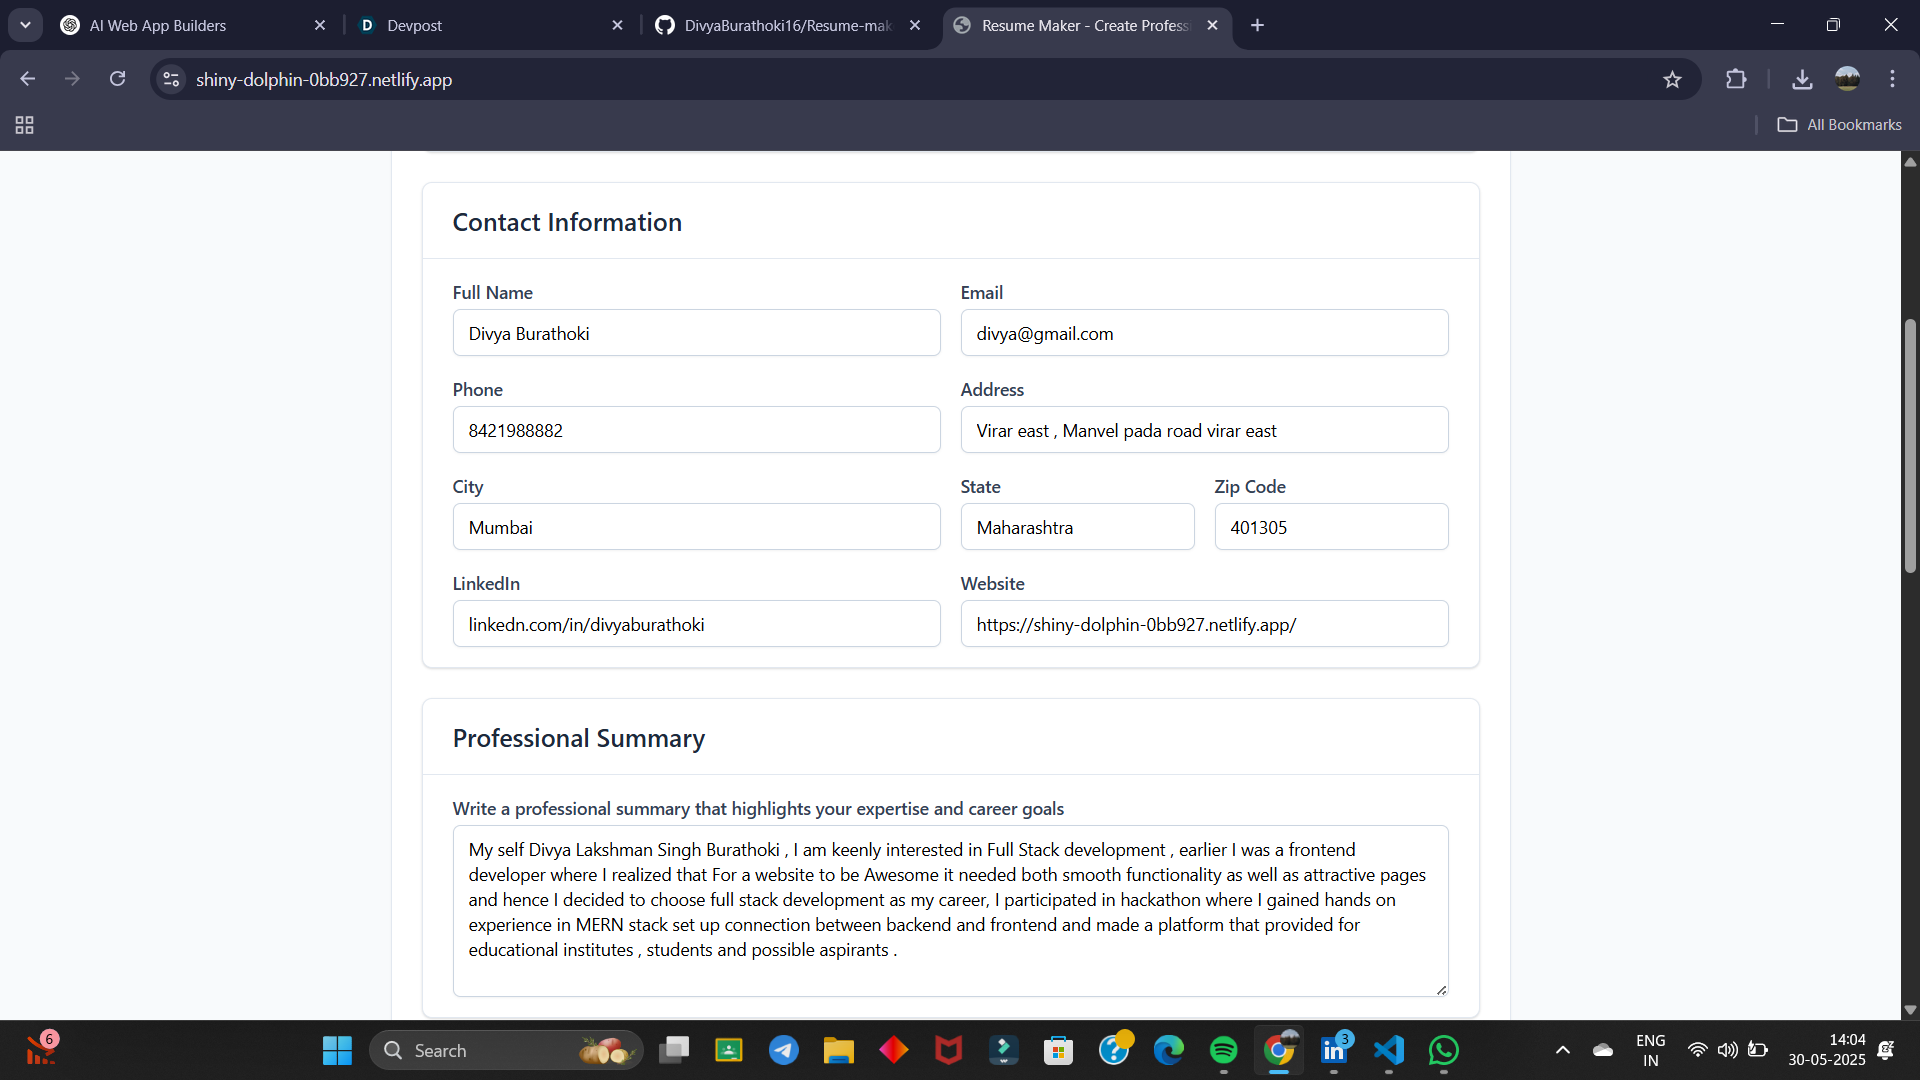Open Spotify from the taskbar
The image size is (1920, 1080).
click(x=1223, y=1050)
